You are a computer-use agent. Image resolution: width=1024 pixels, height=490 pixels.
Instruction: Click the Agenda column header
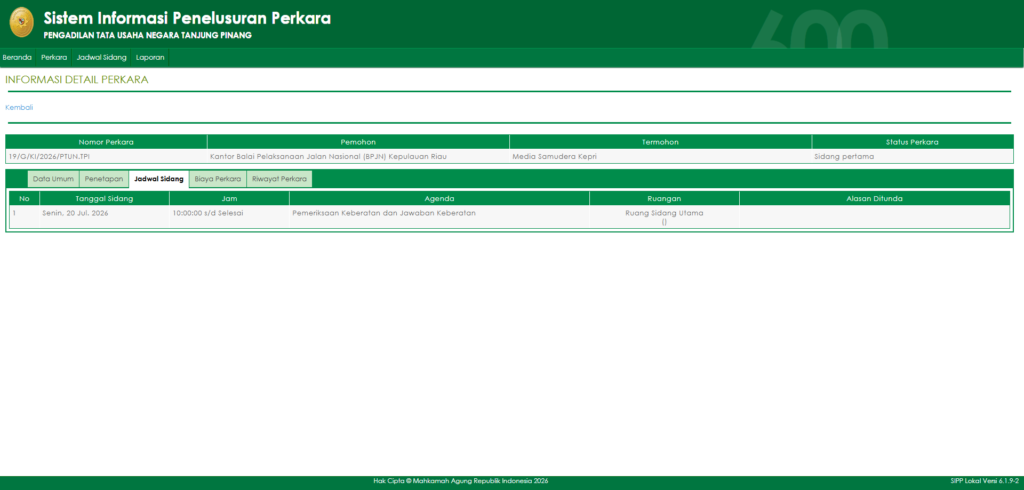(440, 199)
